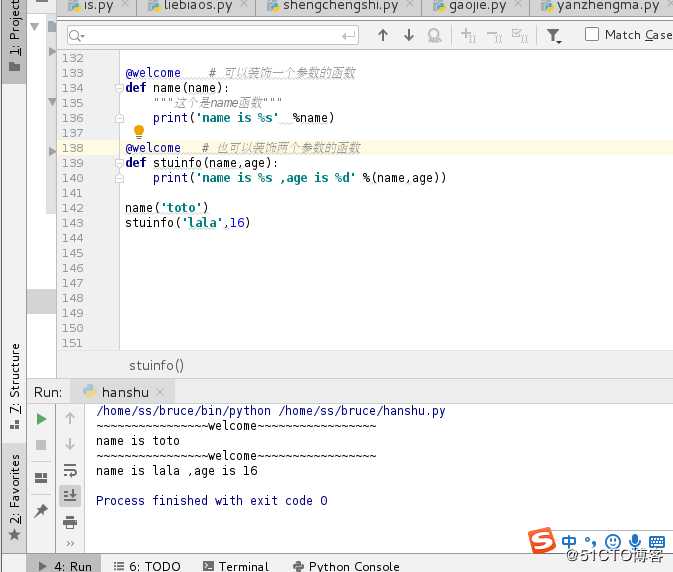
Task: Open the Python Console tool window
Action: 346,566
